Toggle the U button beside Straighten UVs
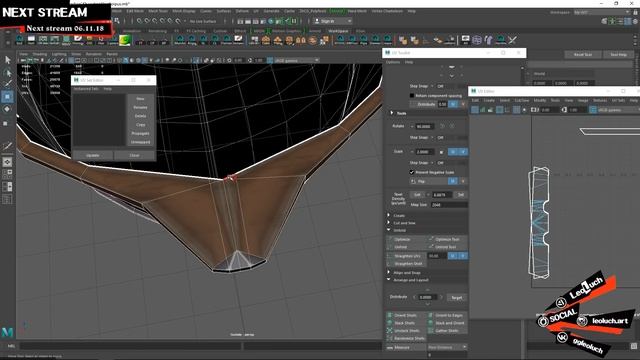Screen dimensions: 640x360 pos(453,256)
